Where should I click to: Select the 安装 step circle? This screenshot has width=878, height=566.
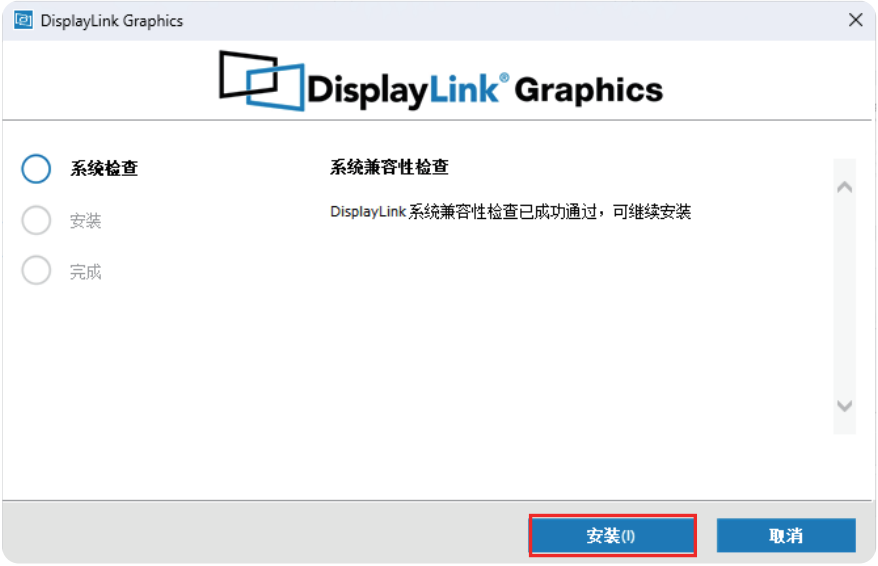[x=36, y=220]
